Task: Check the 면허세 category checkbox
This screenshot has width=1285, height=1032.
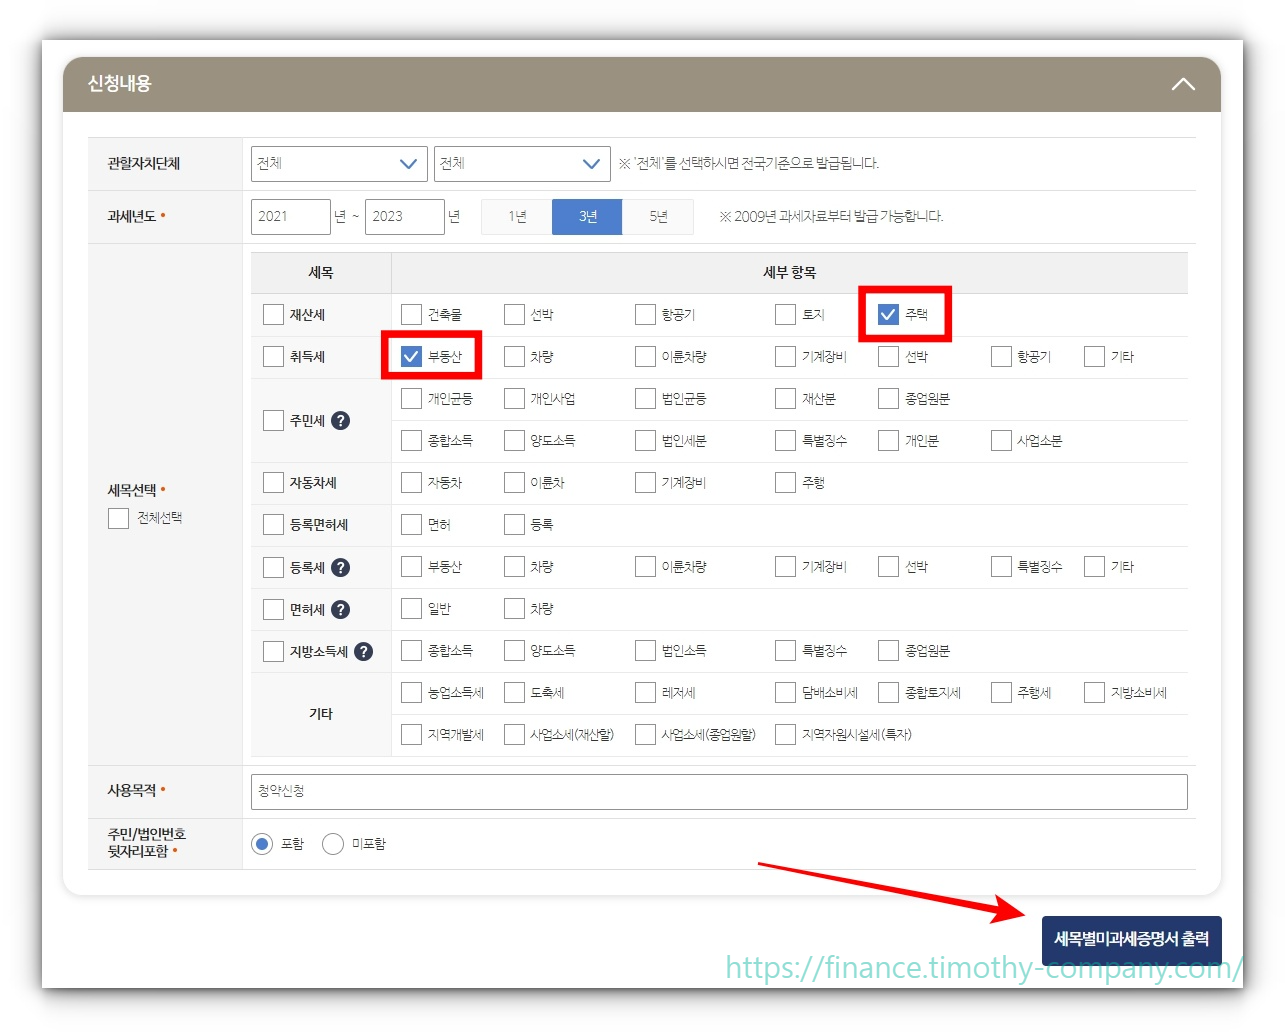Action: pyautogui.click(x=273, y=610)
